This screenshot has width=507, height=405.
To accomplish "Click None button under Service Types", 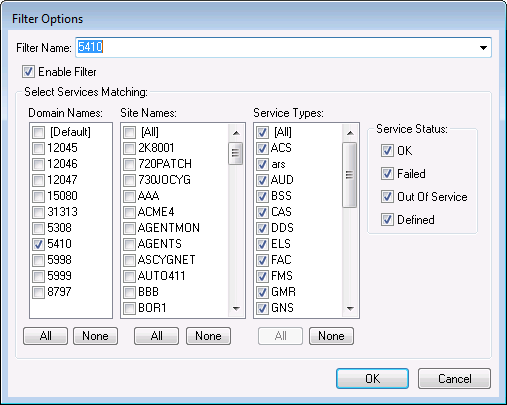I will pyautogui.click(x=331, y=336).
